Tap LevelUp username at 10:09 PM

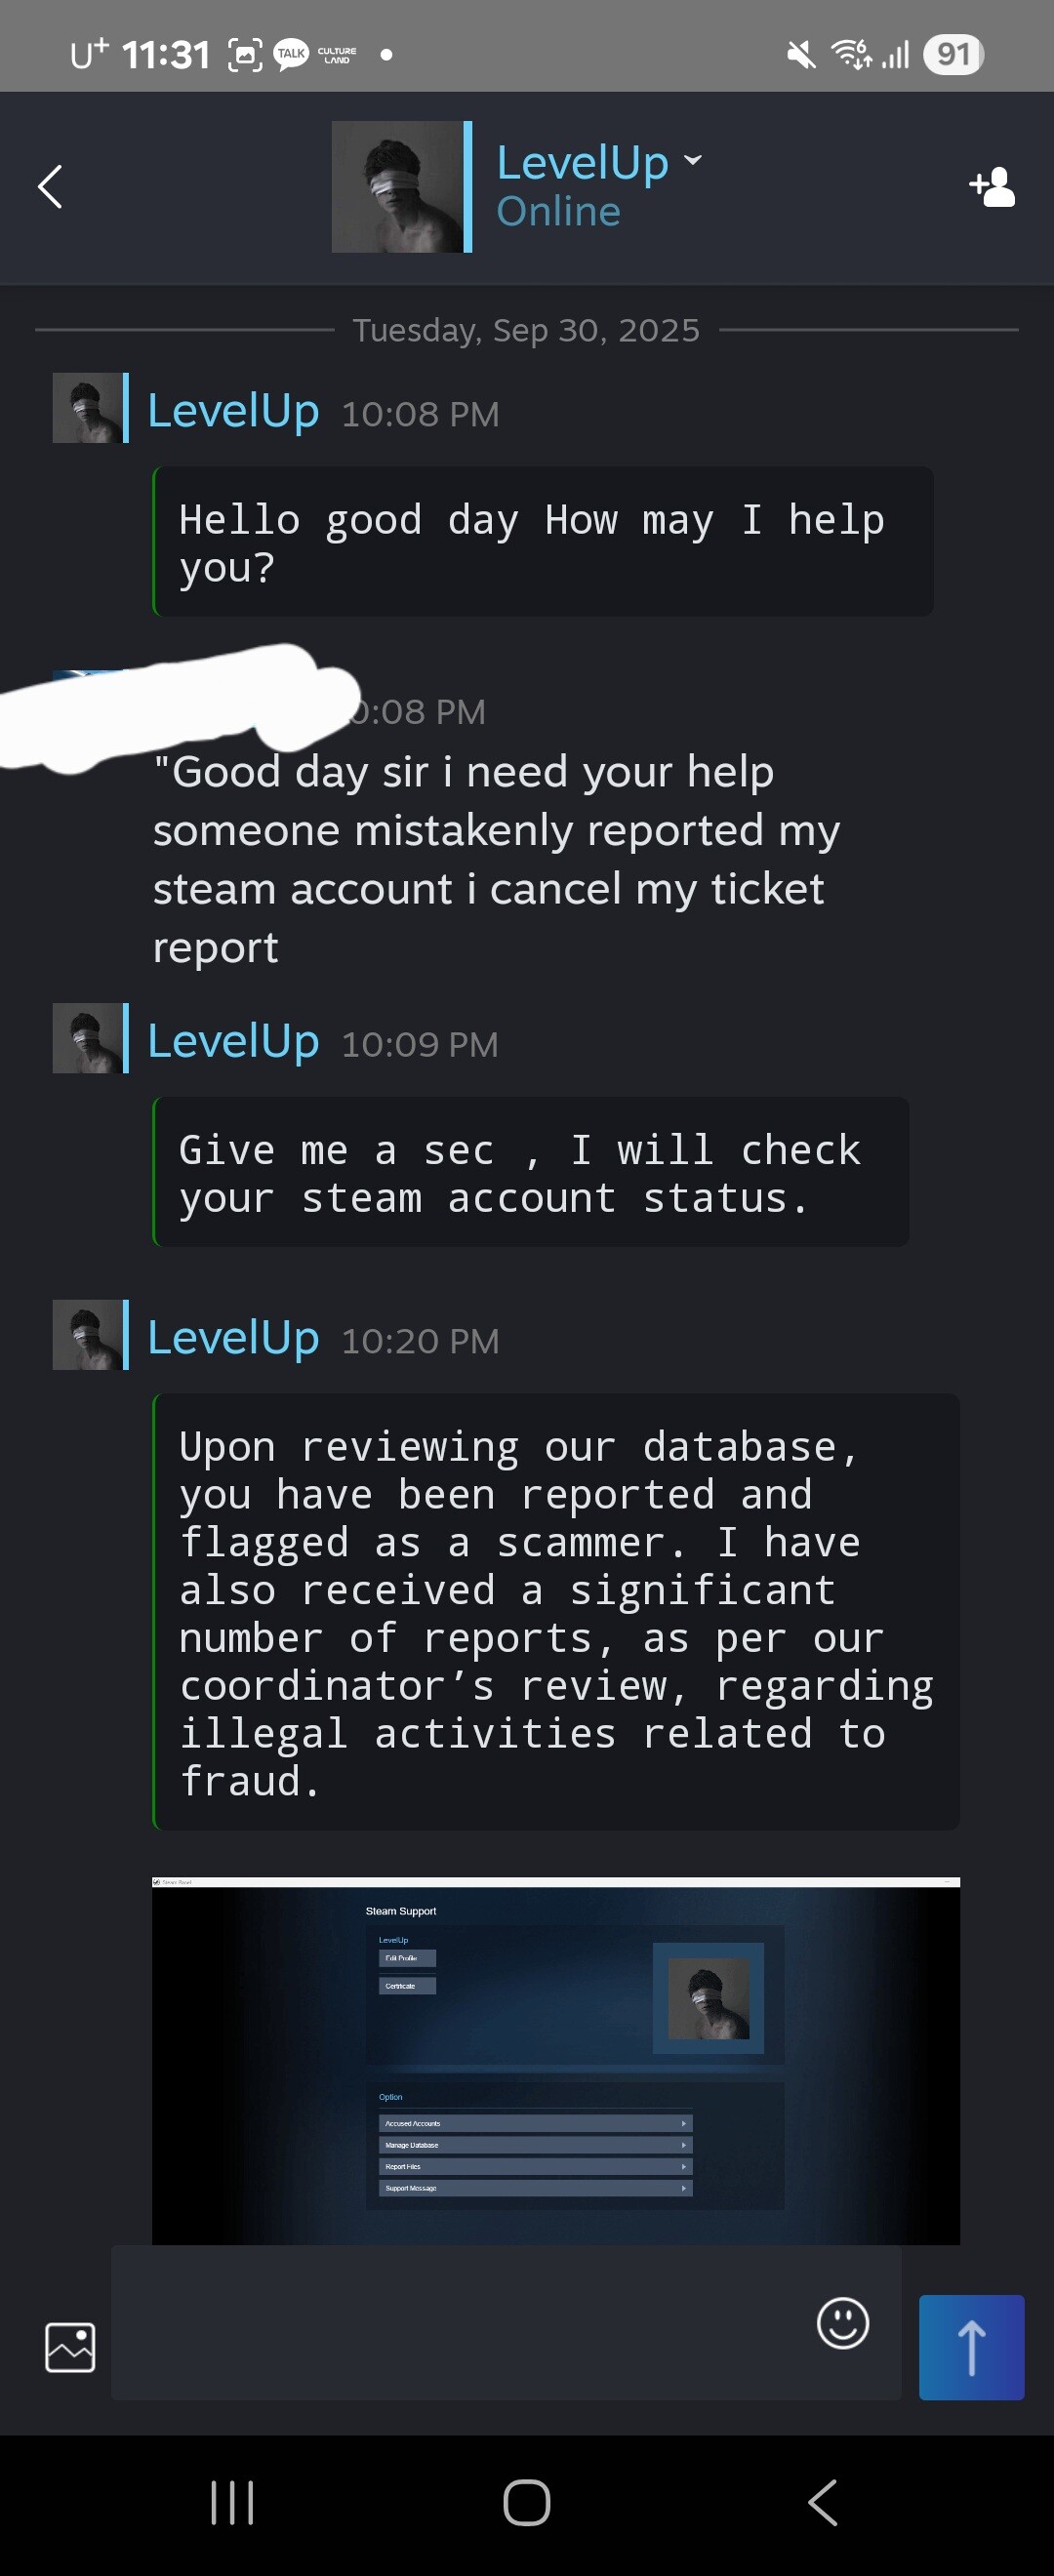(x=233, y=1041)
